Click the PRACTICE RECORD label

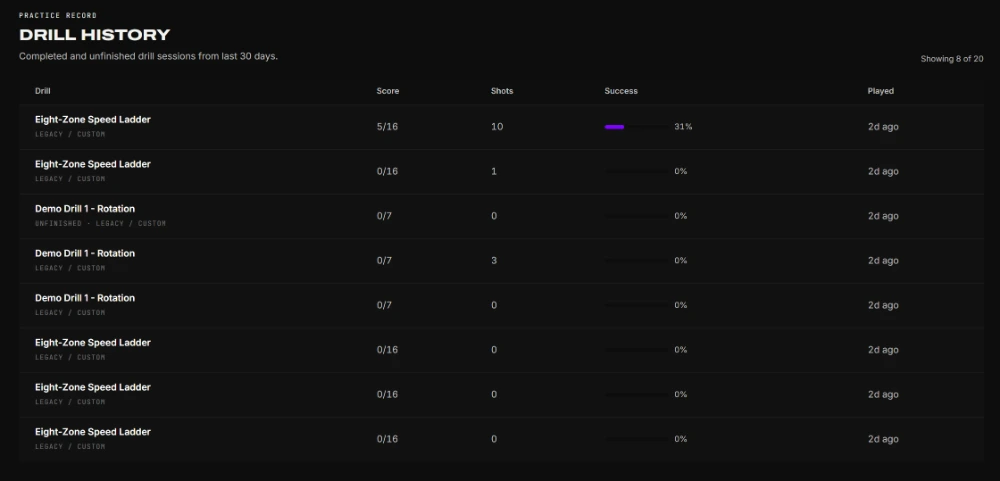[58, 15]
